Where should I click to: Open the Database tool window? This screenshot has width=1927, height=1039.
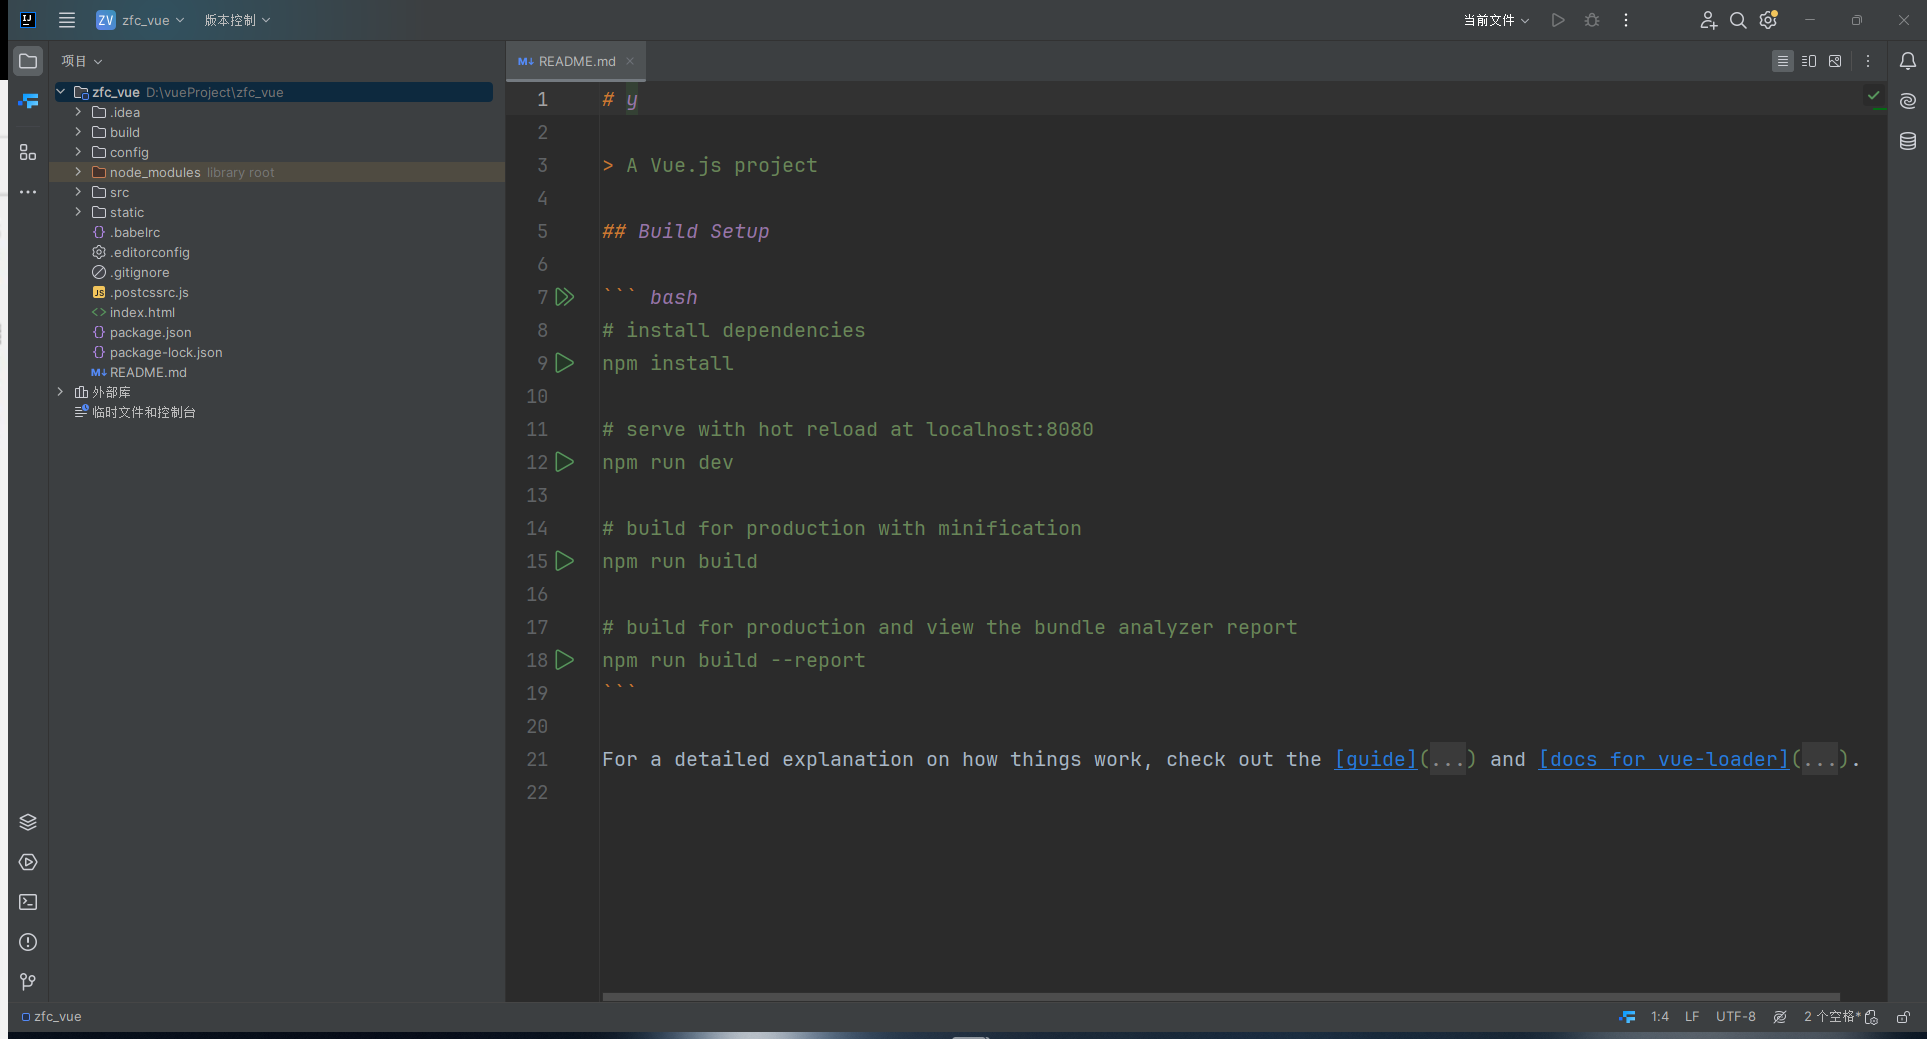point(1907,141)
